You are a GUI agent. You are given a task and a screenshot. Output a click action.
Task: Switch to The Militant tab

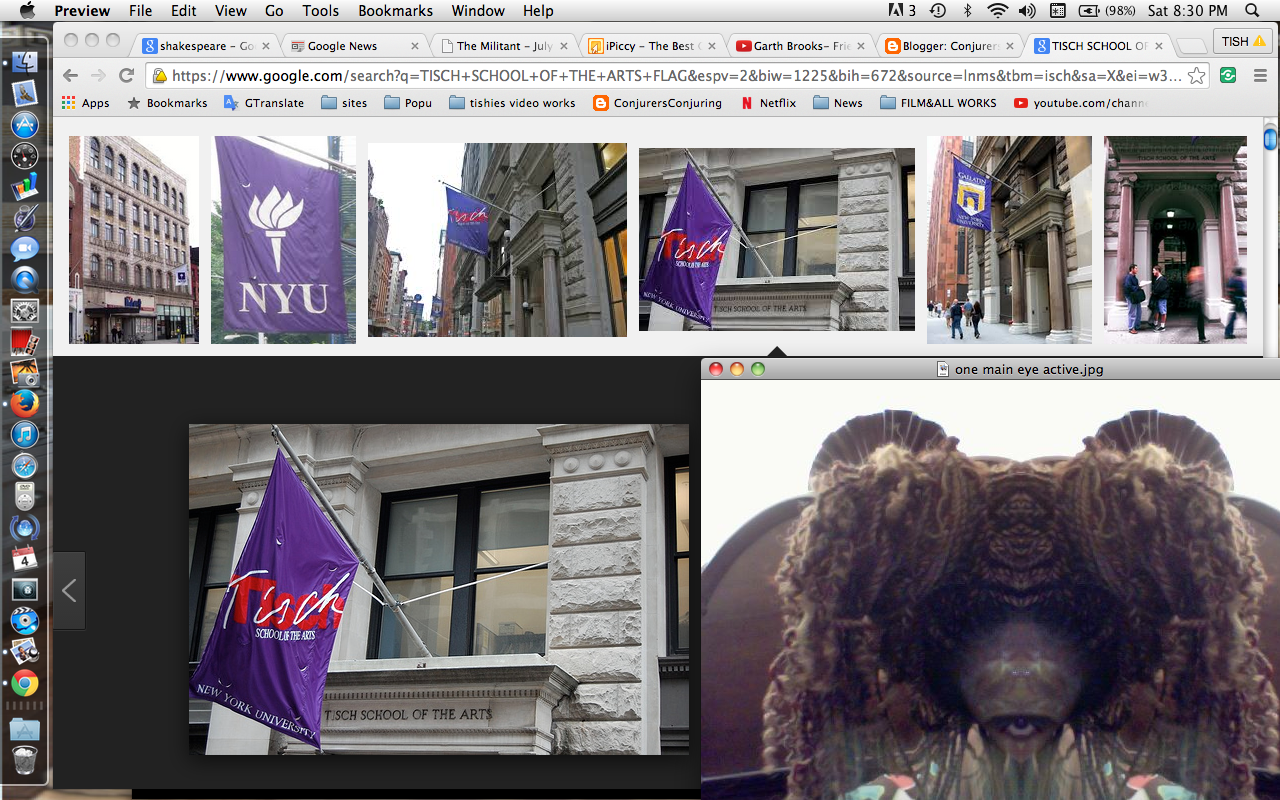tap(503, 45)
